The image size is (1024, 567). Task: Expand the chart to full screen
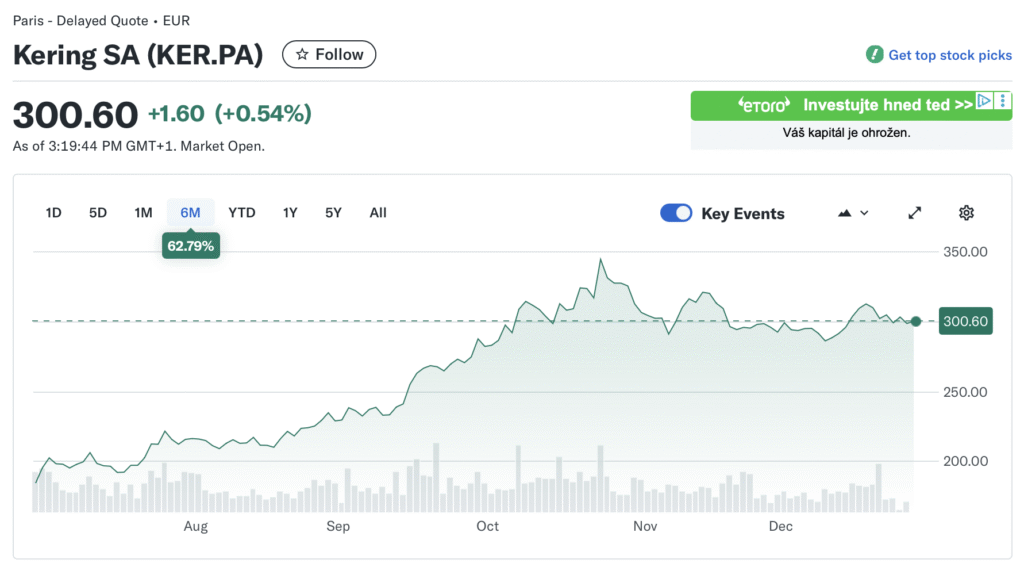click(x=915, y=213)
